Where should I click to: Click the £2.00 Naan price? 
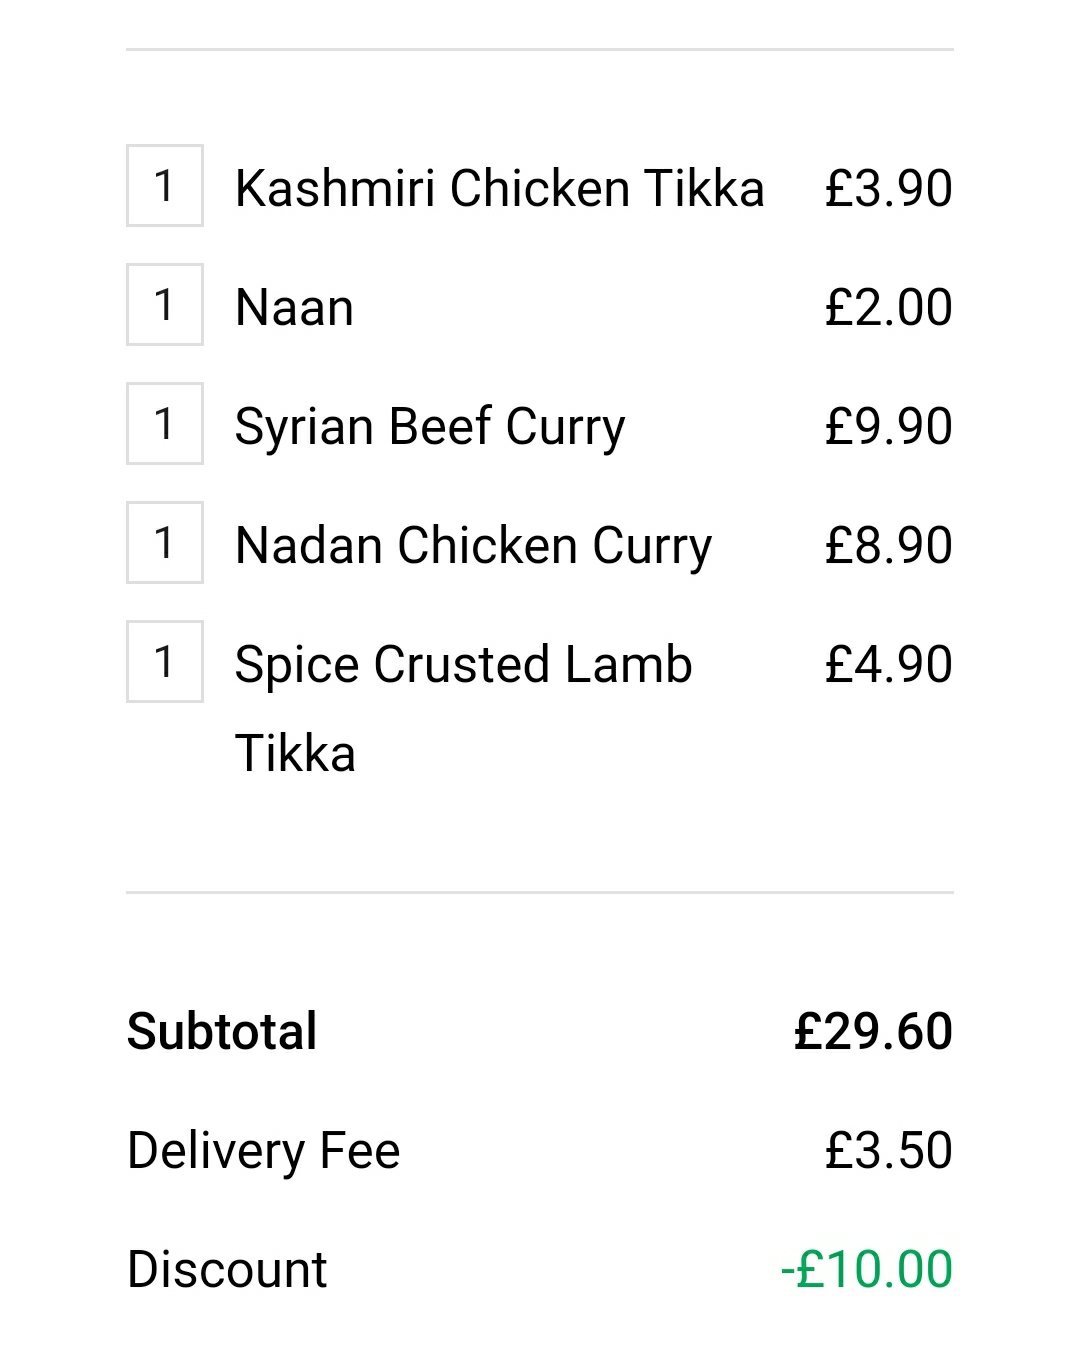click(x=888, y=307)
